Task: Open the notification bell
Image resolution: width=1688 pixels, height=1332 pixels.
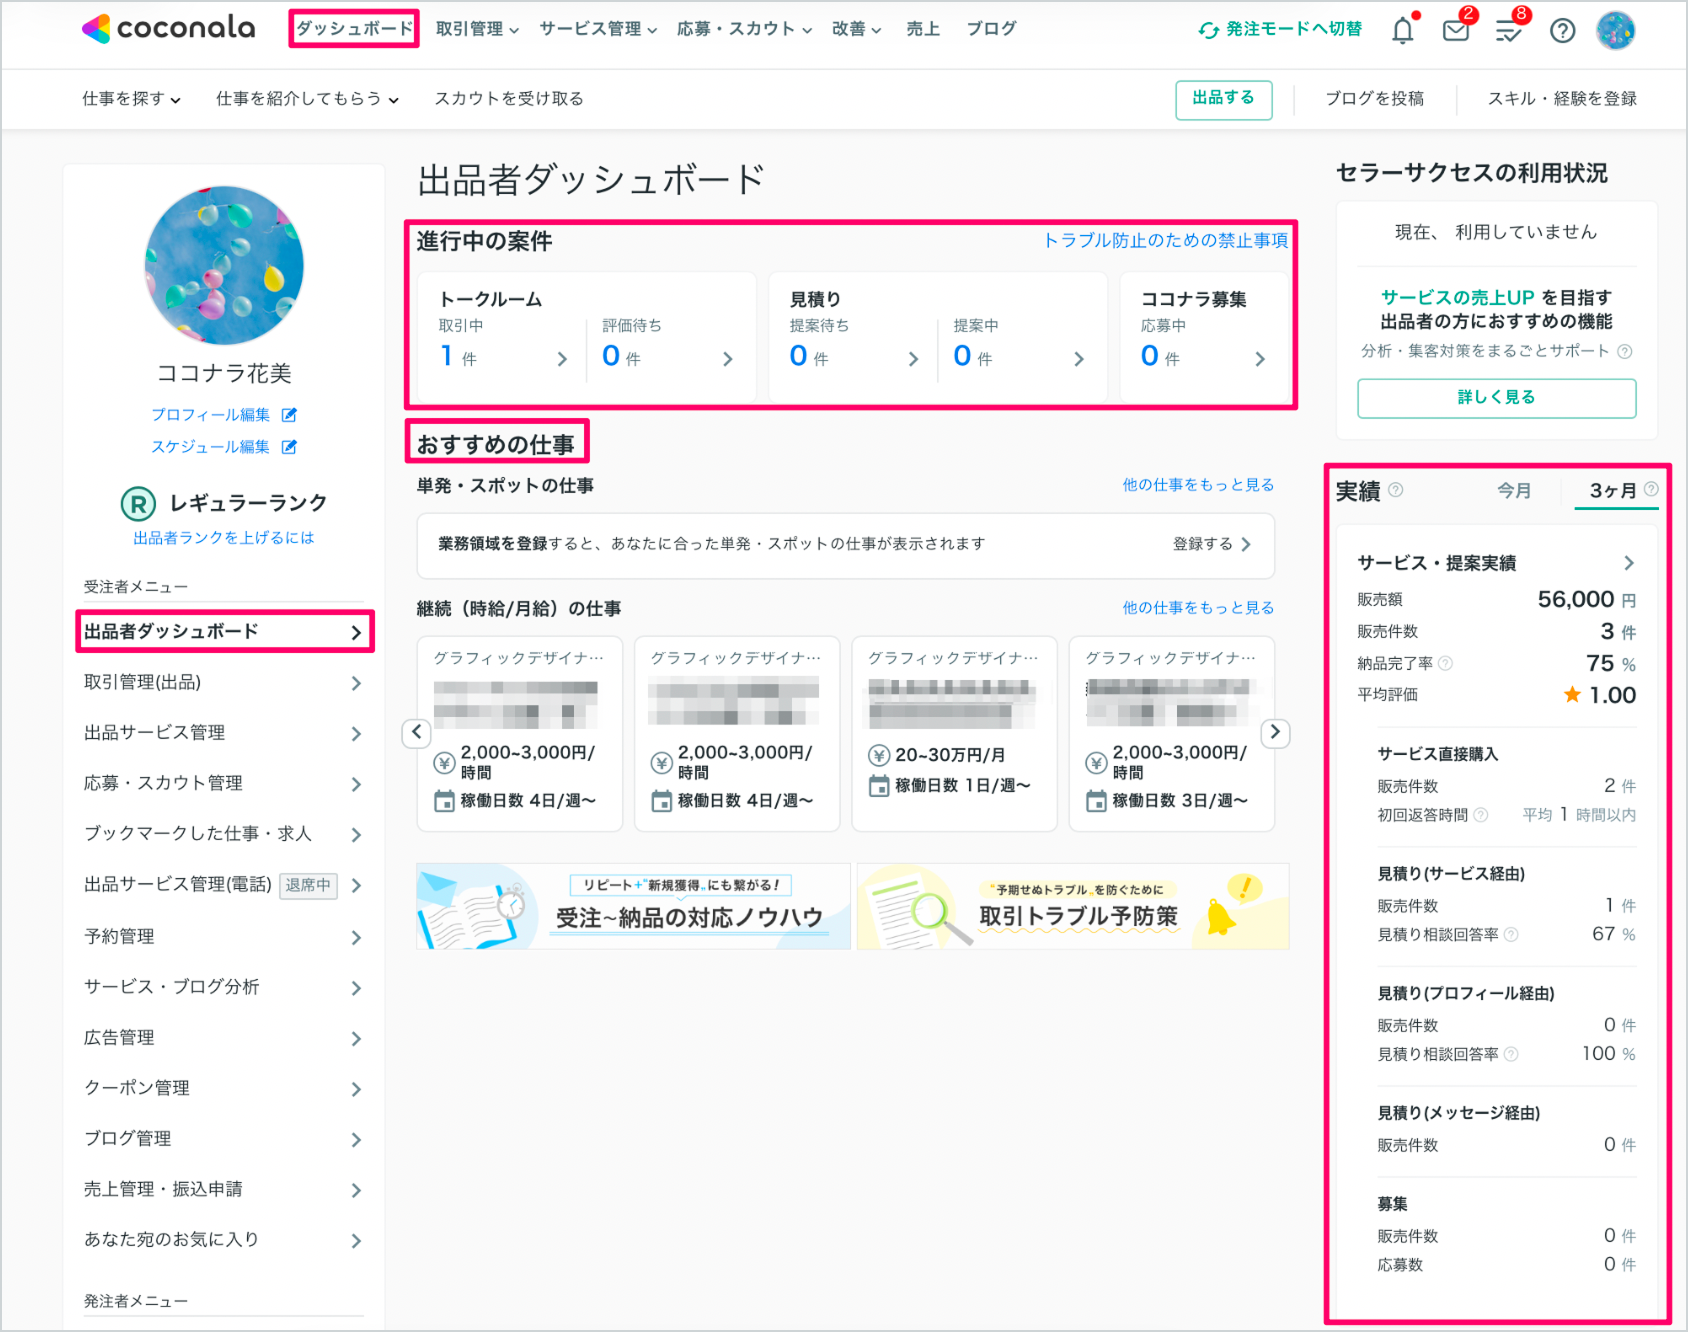Action: pos(1403,30)
